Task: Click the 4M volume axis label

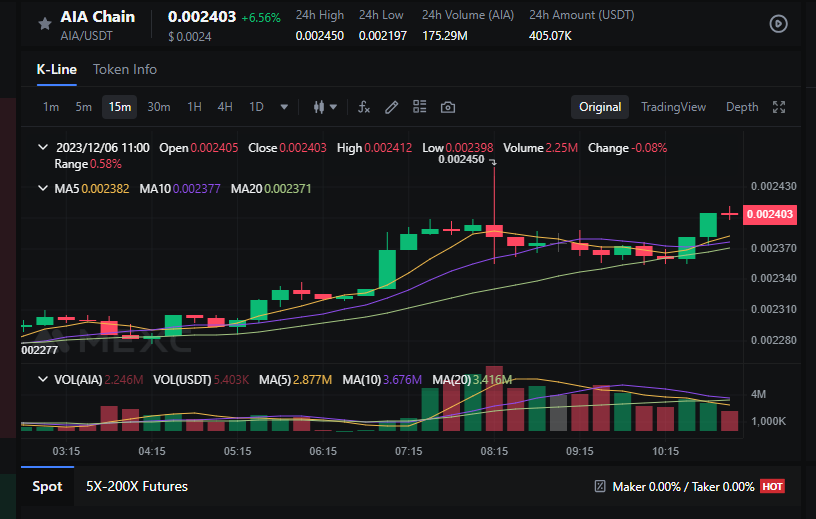Action: point(758,394)
